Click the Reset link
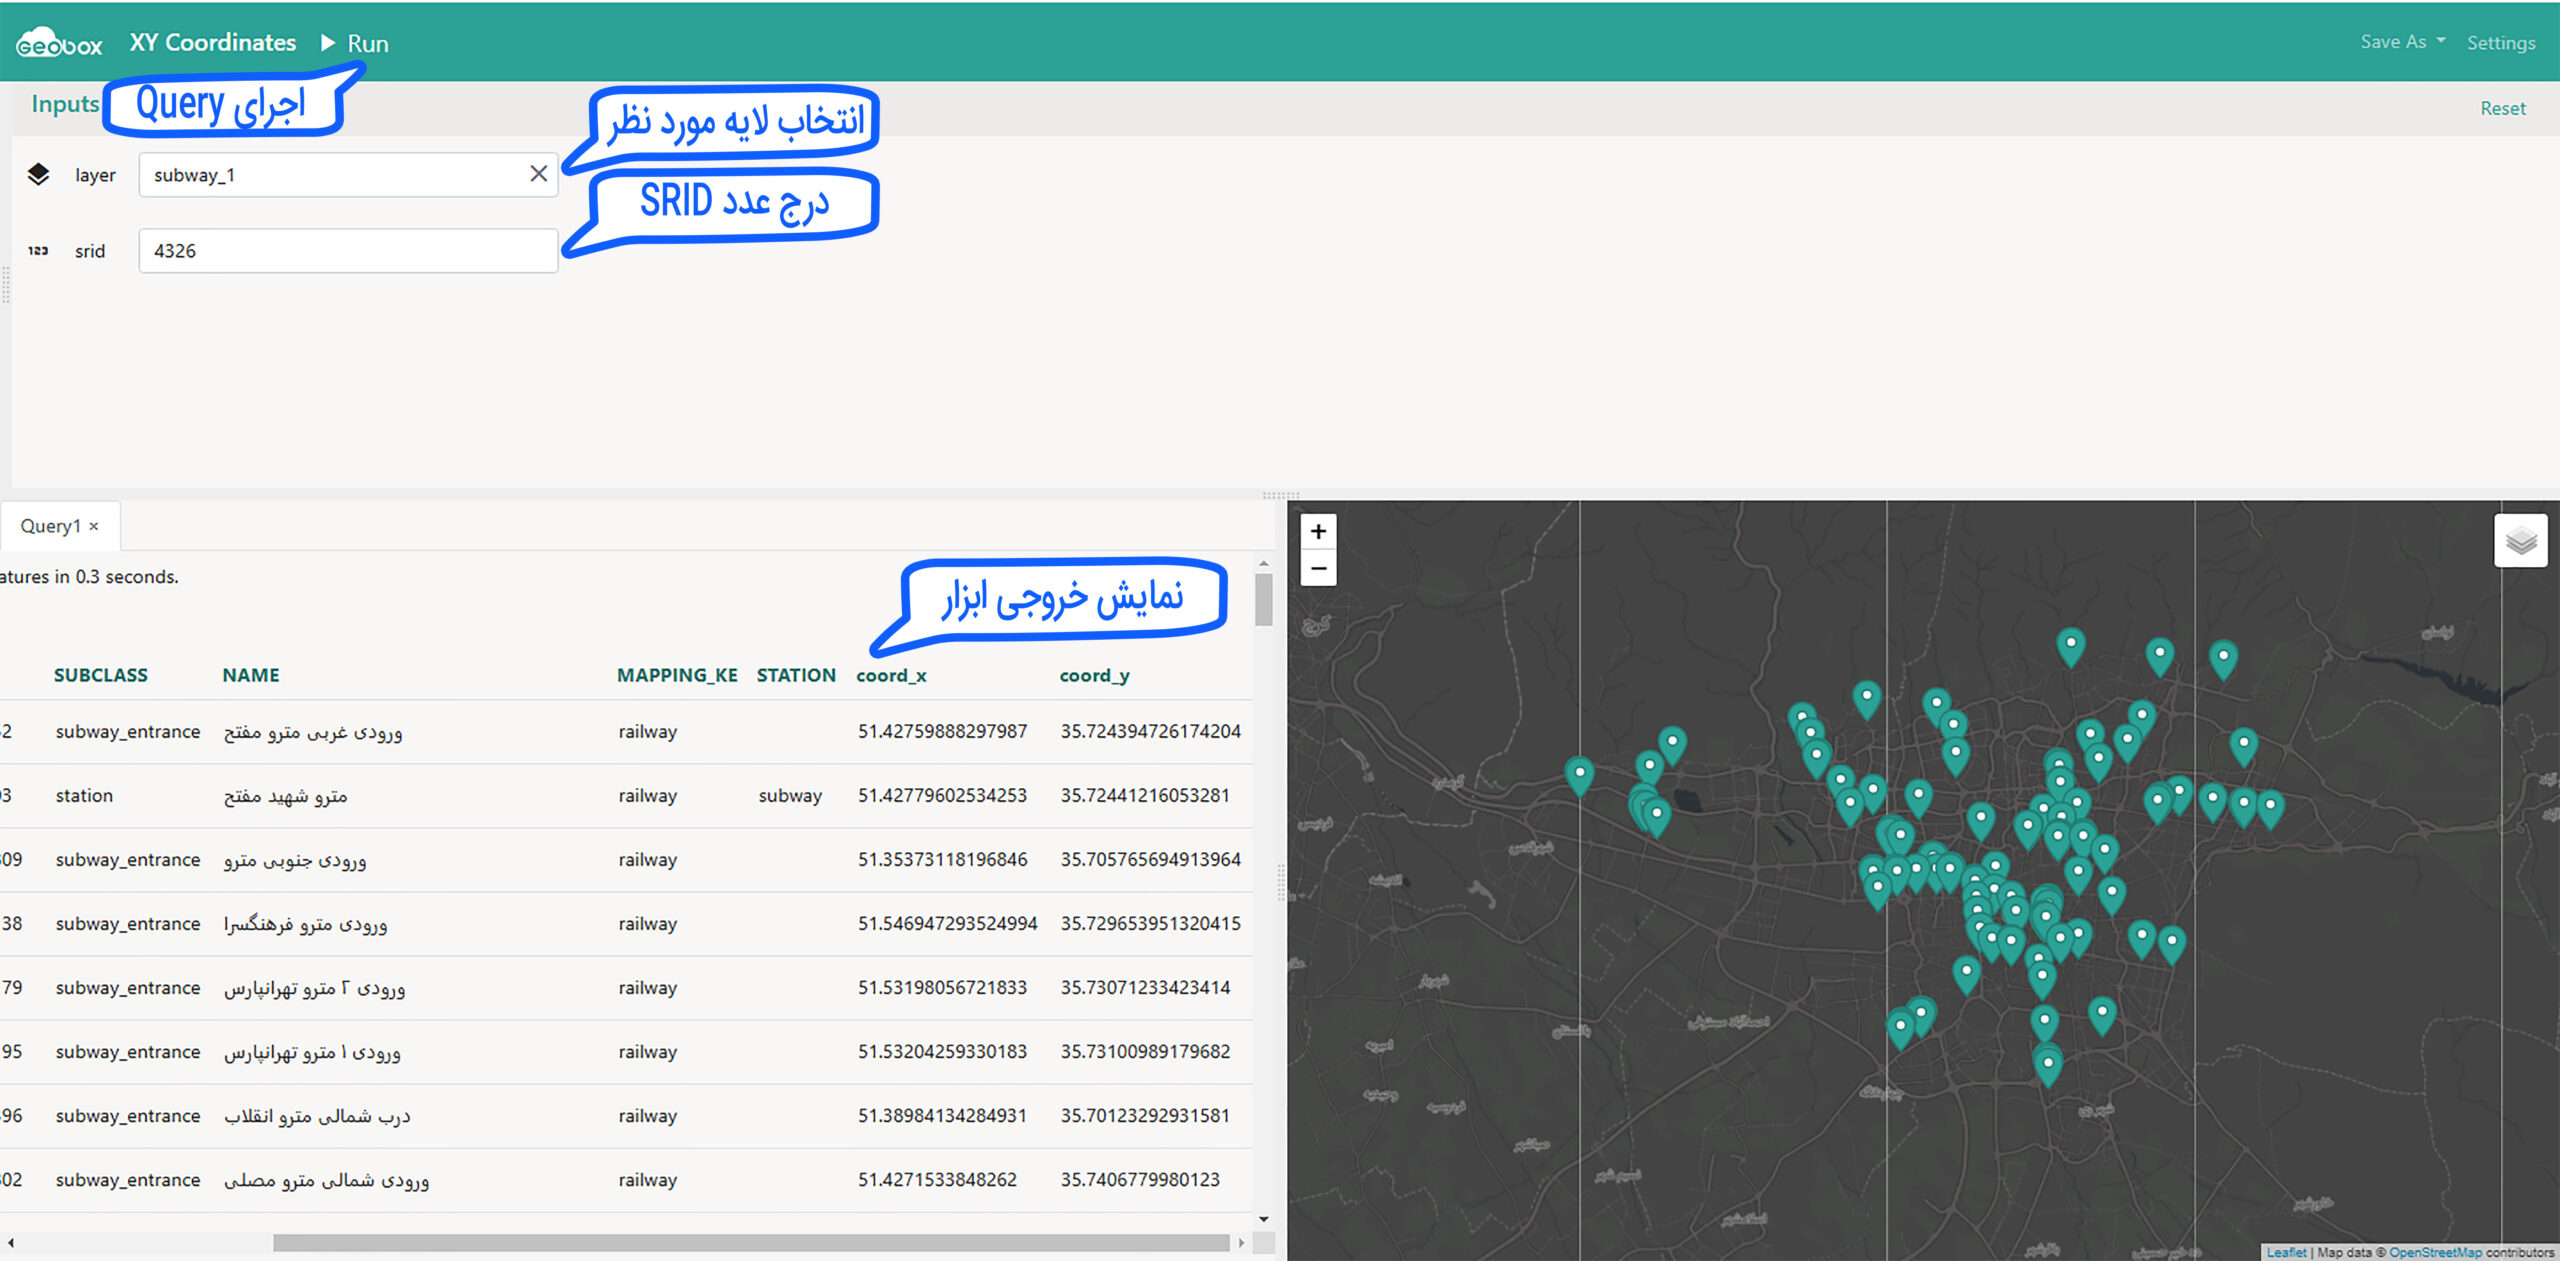 coord(2502,108)
